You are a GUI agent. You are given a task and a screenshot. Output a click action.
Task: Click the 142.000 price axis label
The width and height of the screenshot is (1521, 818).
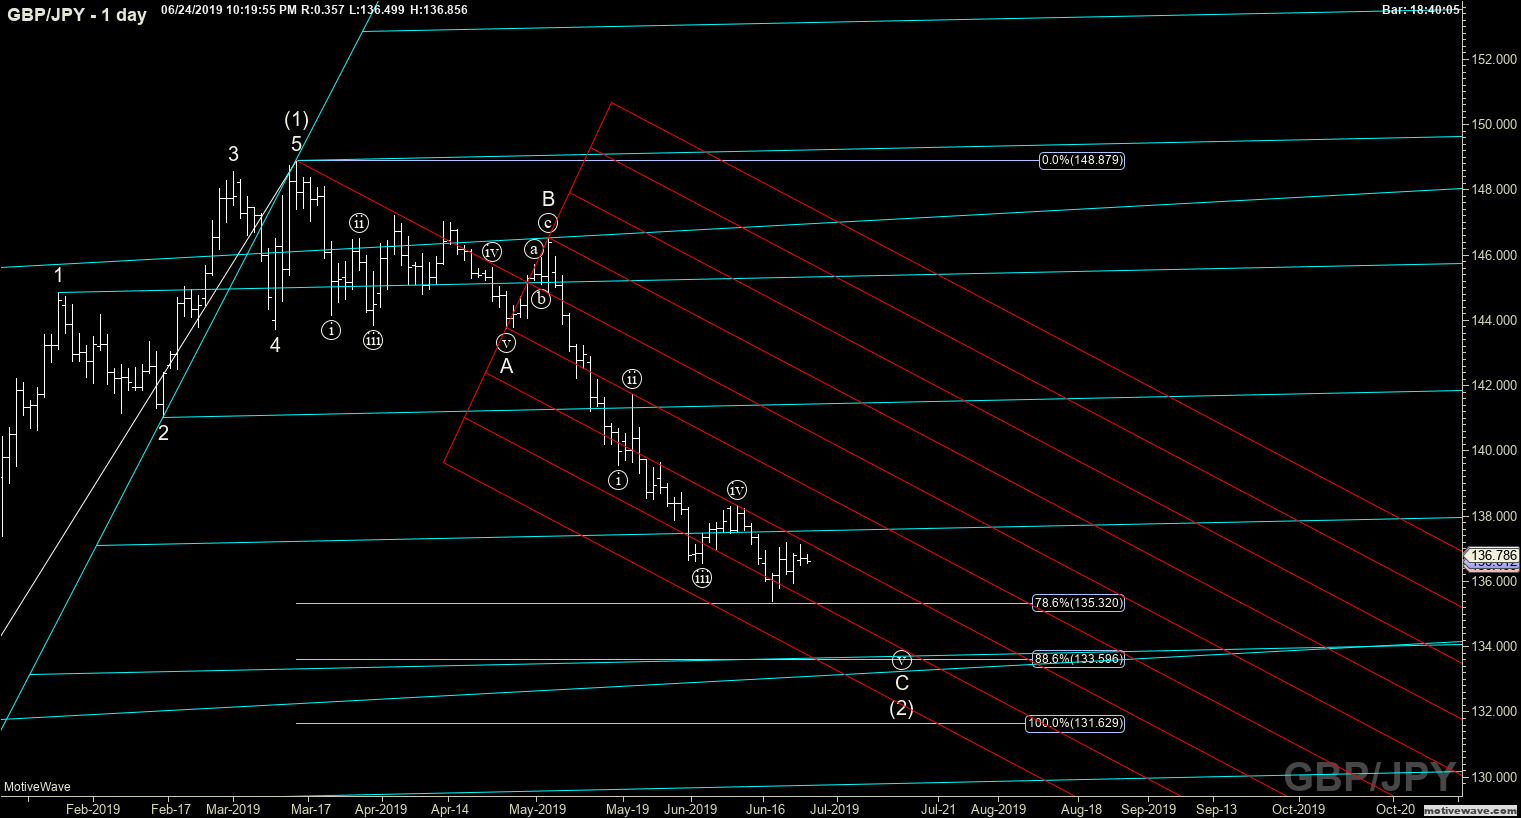tap(1493, 386)
